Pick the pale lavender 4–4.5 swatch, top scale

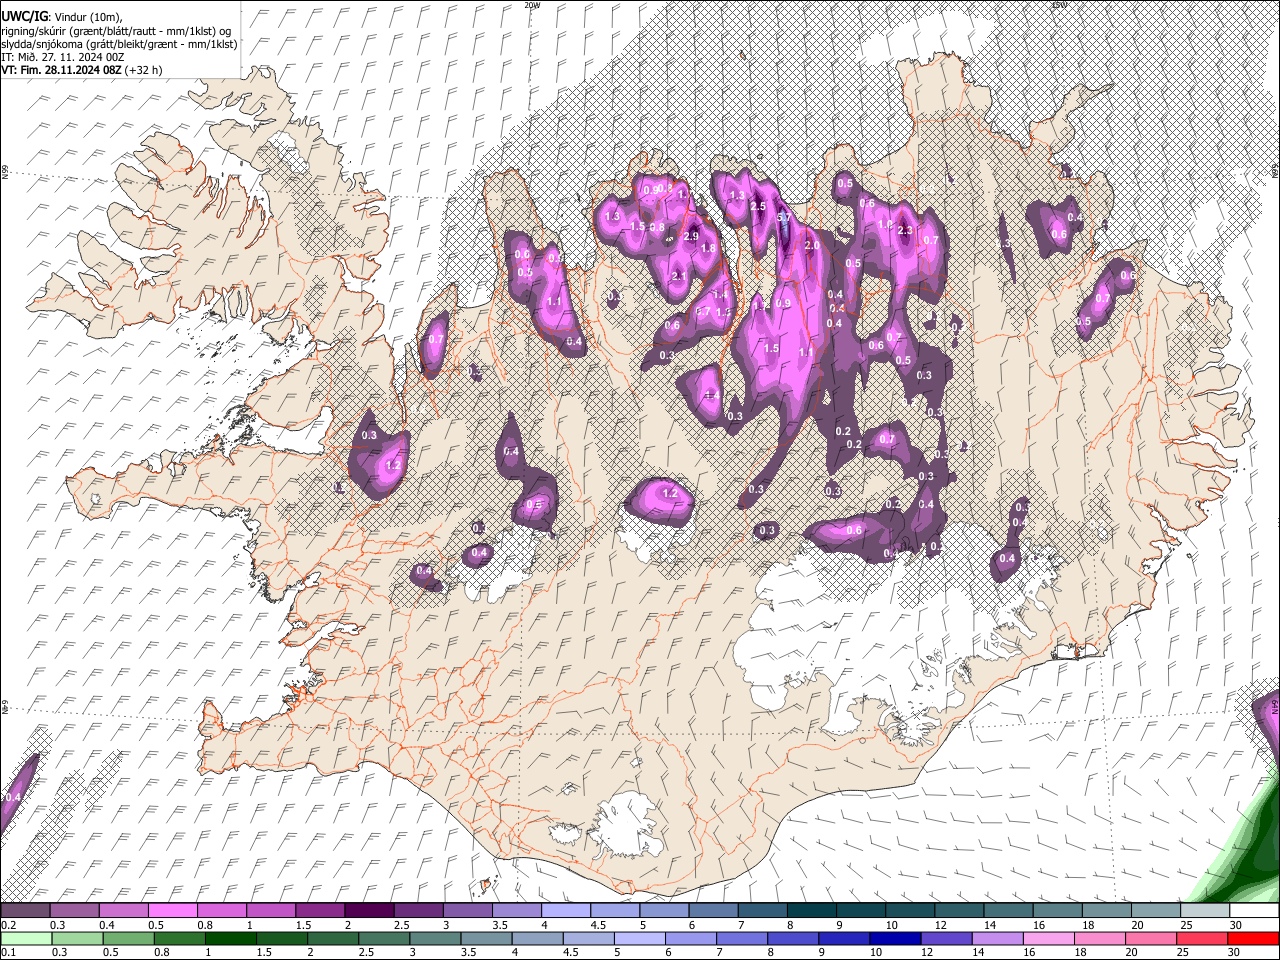[565, 910]
